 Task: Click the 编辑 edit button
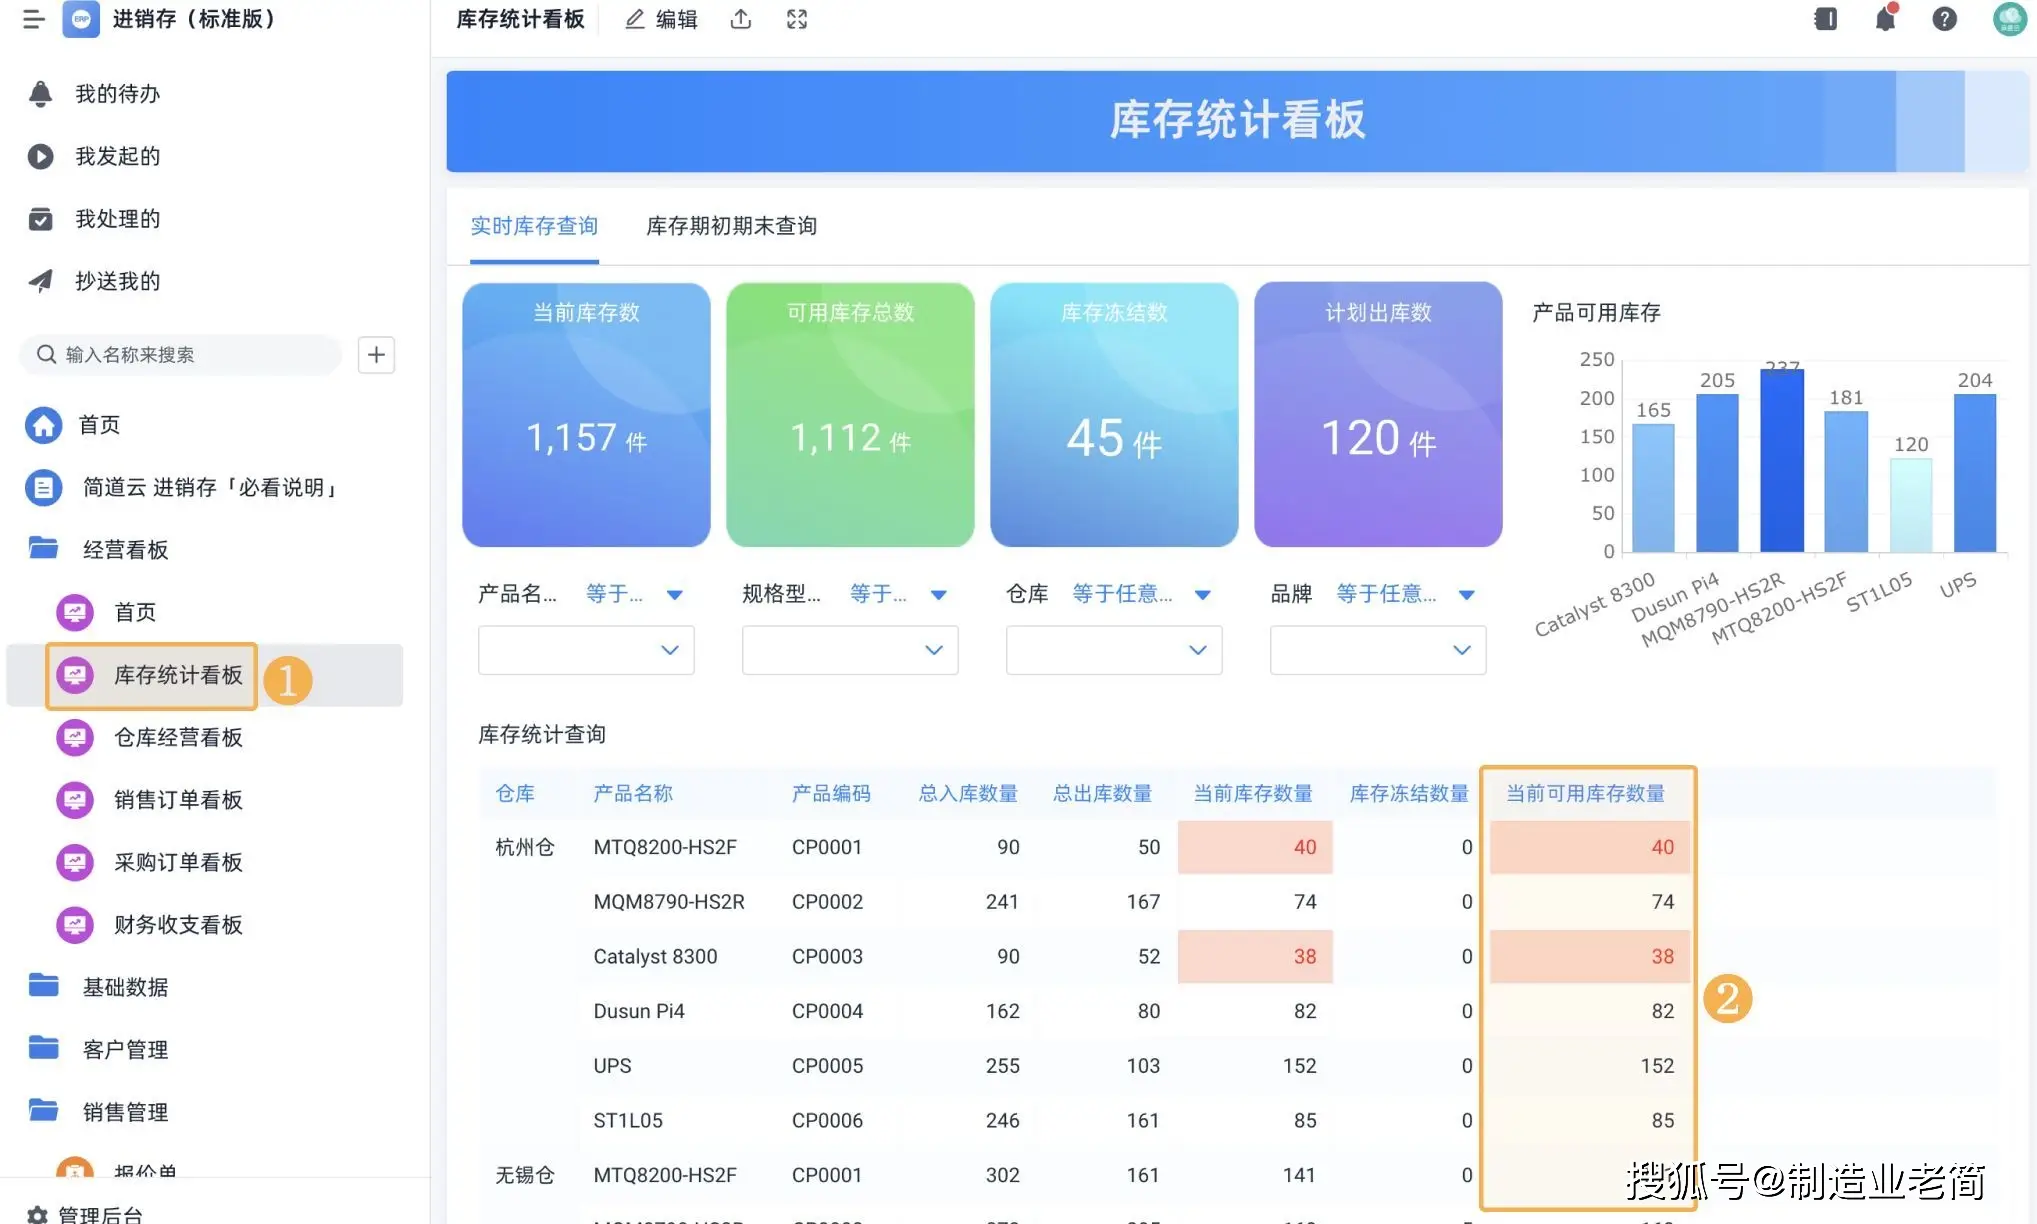click(661, 19)
